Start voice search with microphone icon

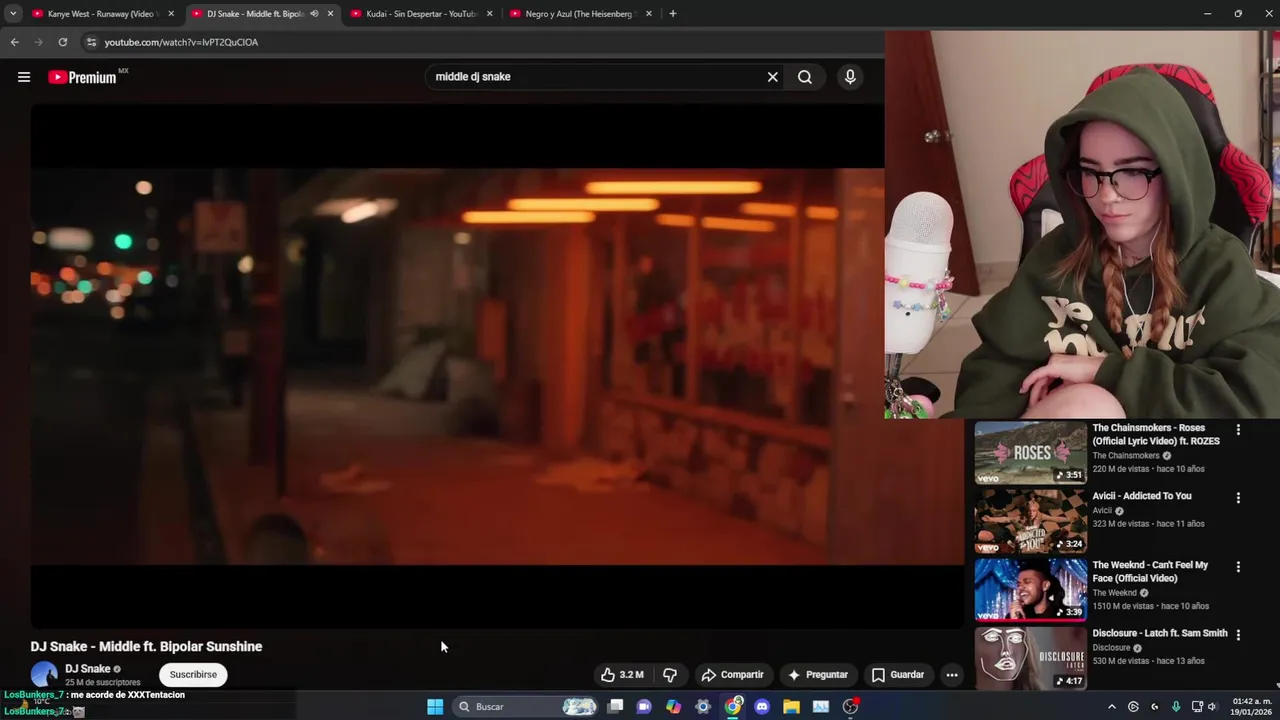(850, 77)
